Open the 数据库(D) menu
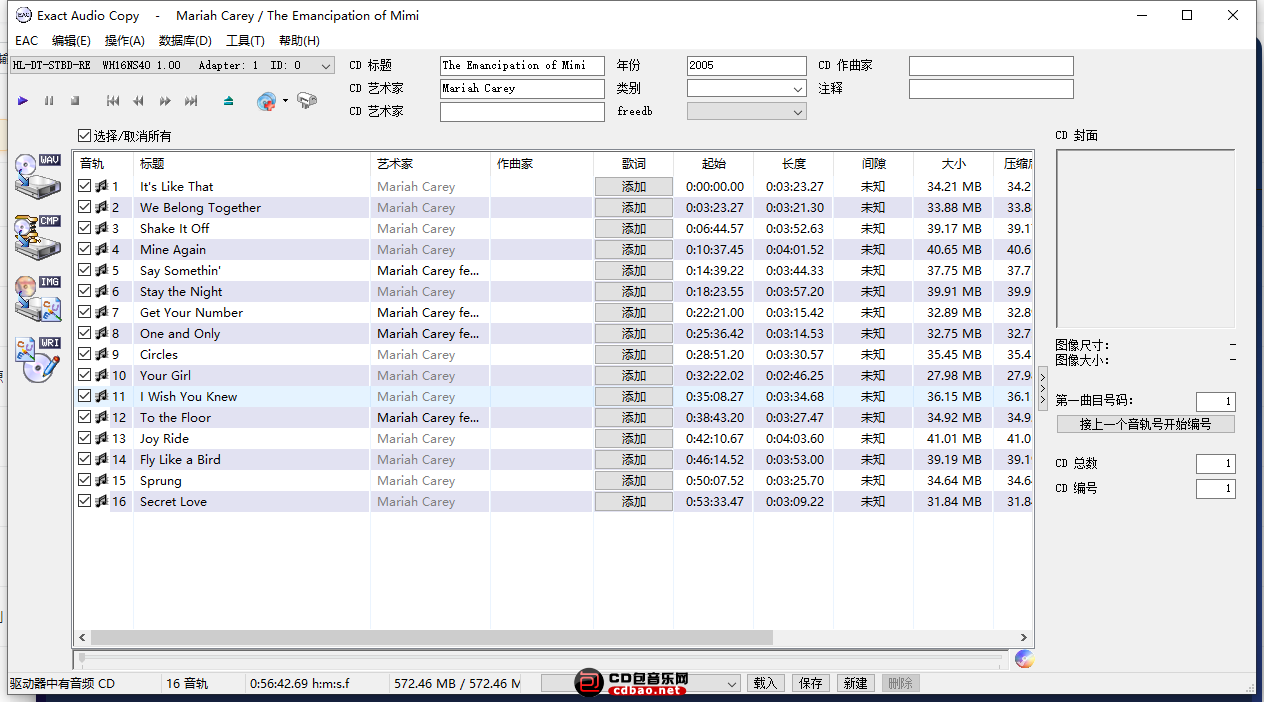The height and width of the screenshot is (702, 1264). pos(185,41)
